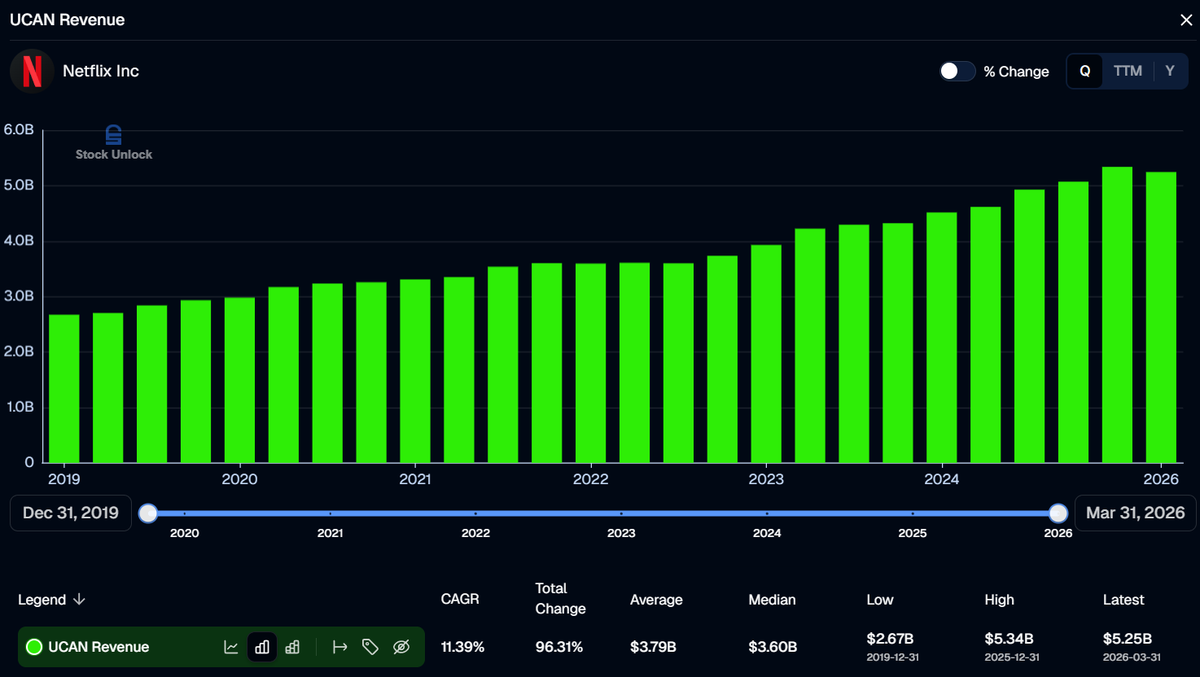This screenshot has height=677, width=1200.
Task: Click the tallest bar for late 2025
Action: click(1117, 314)
